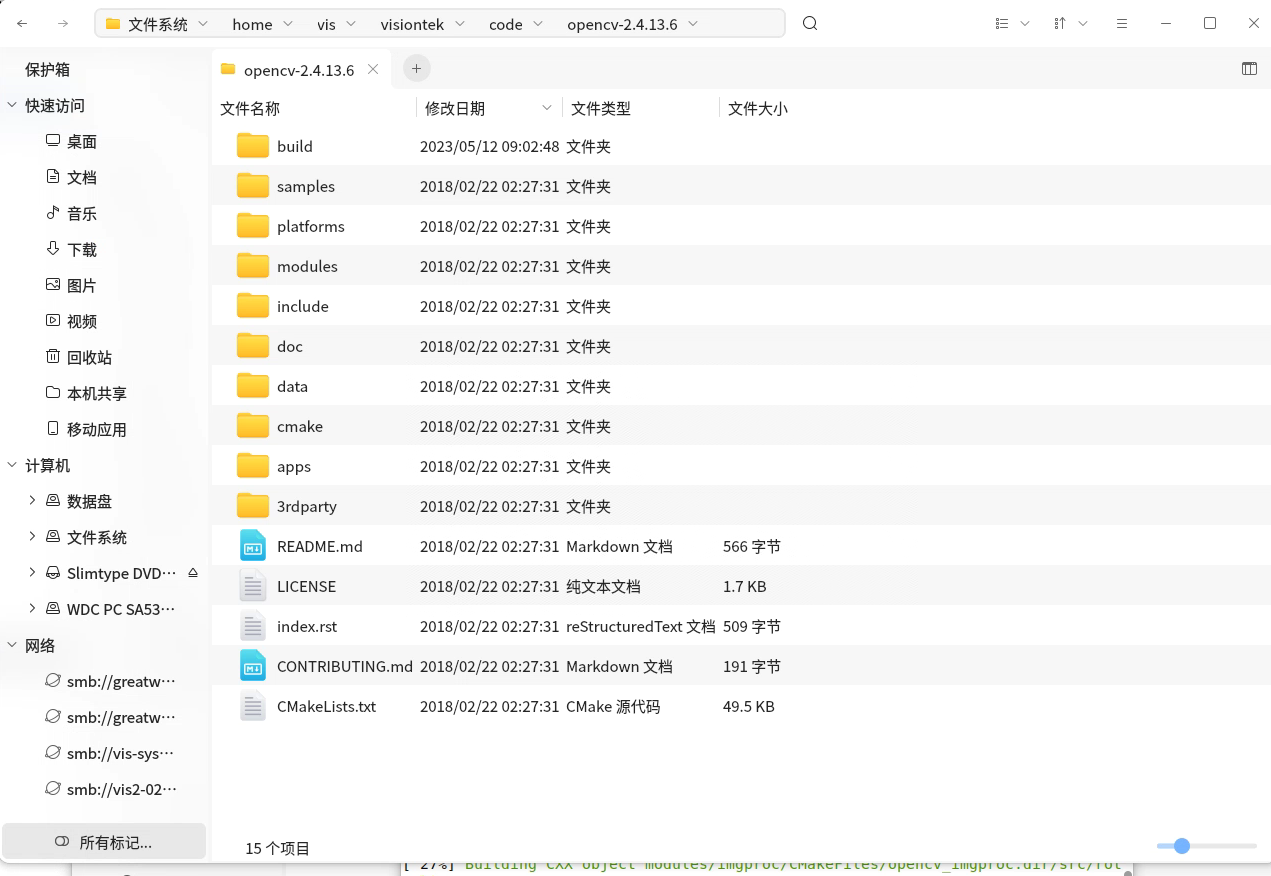Viewport: 1271px width, 876px height.
Task: Close the opencv-2.4.13.6 tab
Action: point(373,69)
